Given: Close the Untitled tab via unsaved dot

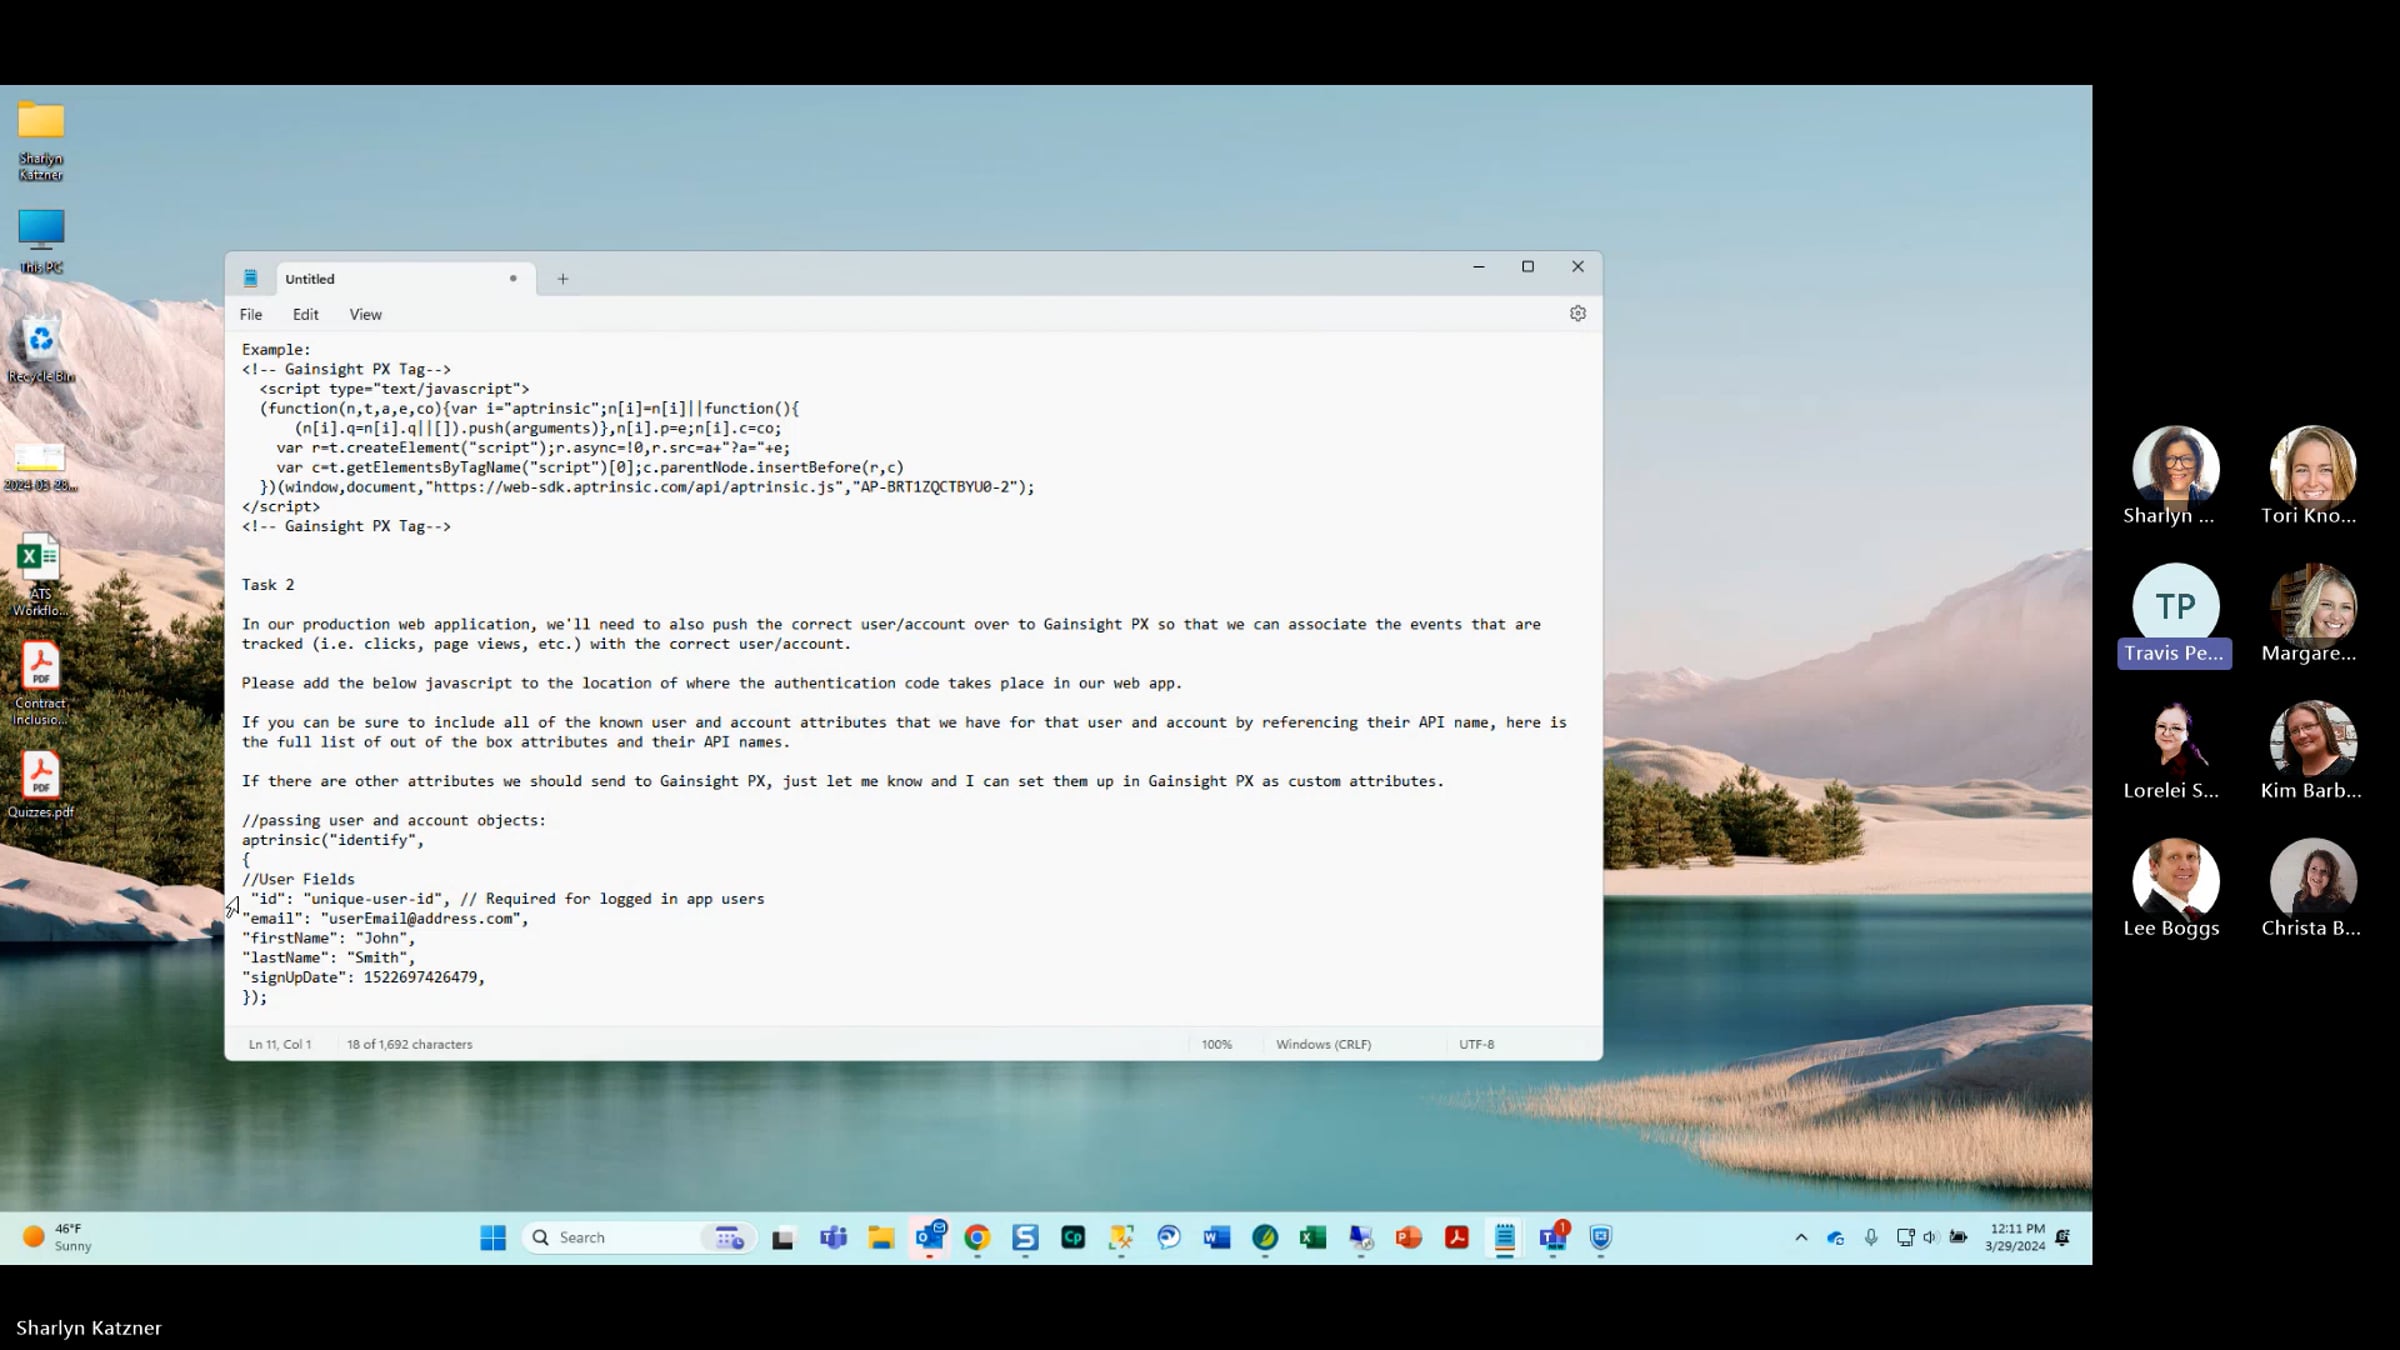Looking at the screenshot, I should point(513,278).
